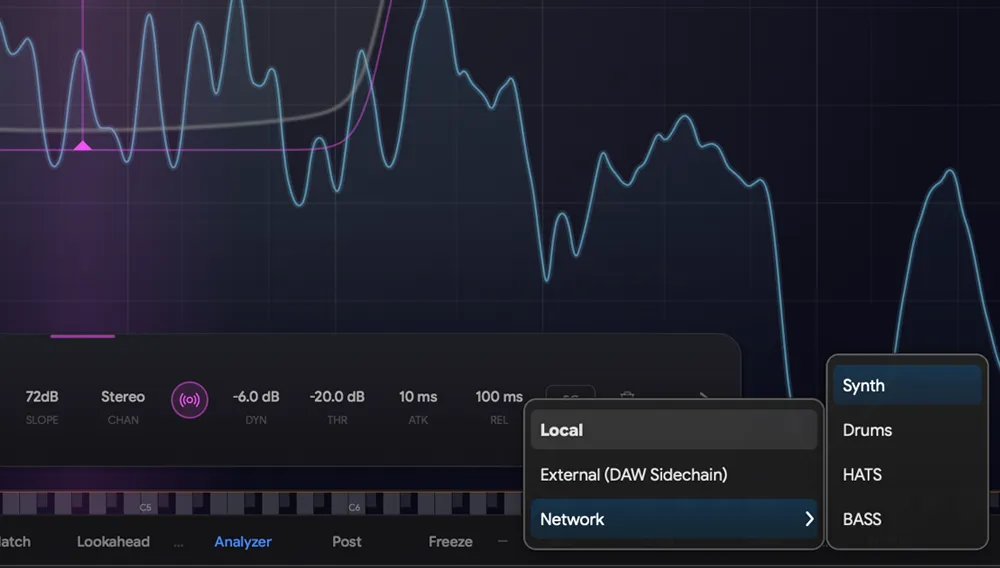Select External (DAW Sidechain) option
This screenshot has height=568, width=1000.
pyautogui.click(x=673, y=475)
